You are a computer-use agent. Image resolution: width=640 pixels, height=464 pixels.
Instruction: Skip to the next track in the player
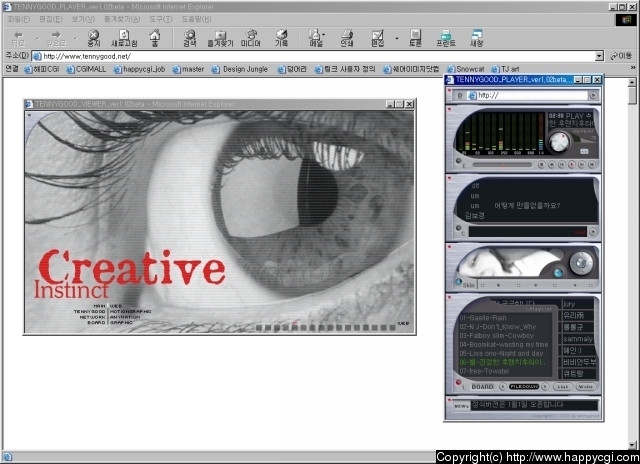(x=582, y=164)
